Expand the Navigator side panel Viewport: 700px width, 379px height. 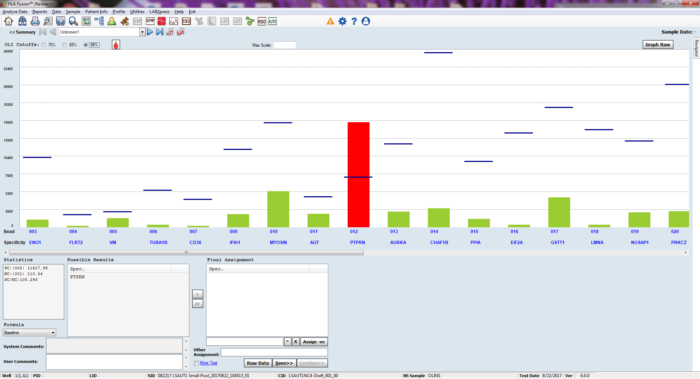[x=696, y=48]
